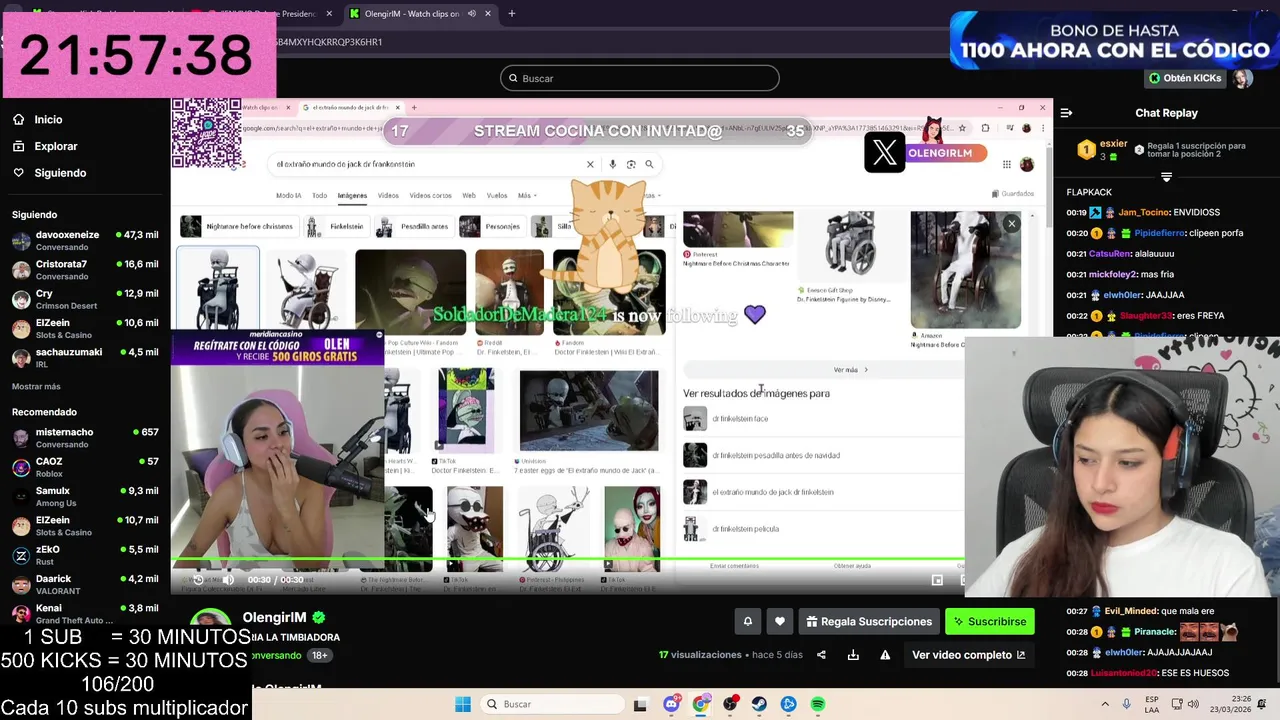Open sachauzumaki IRL channel
1280x720 pixels.
(x=85, y=357)
